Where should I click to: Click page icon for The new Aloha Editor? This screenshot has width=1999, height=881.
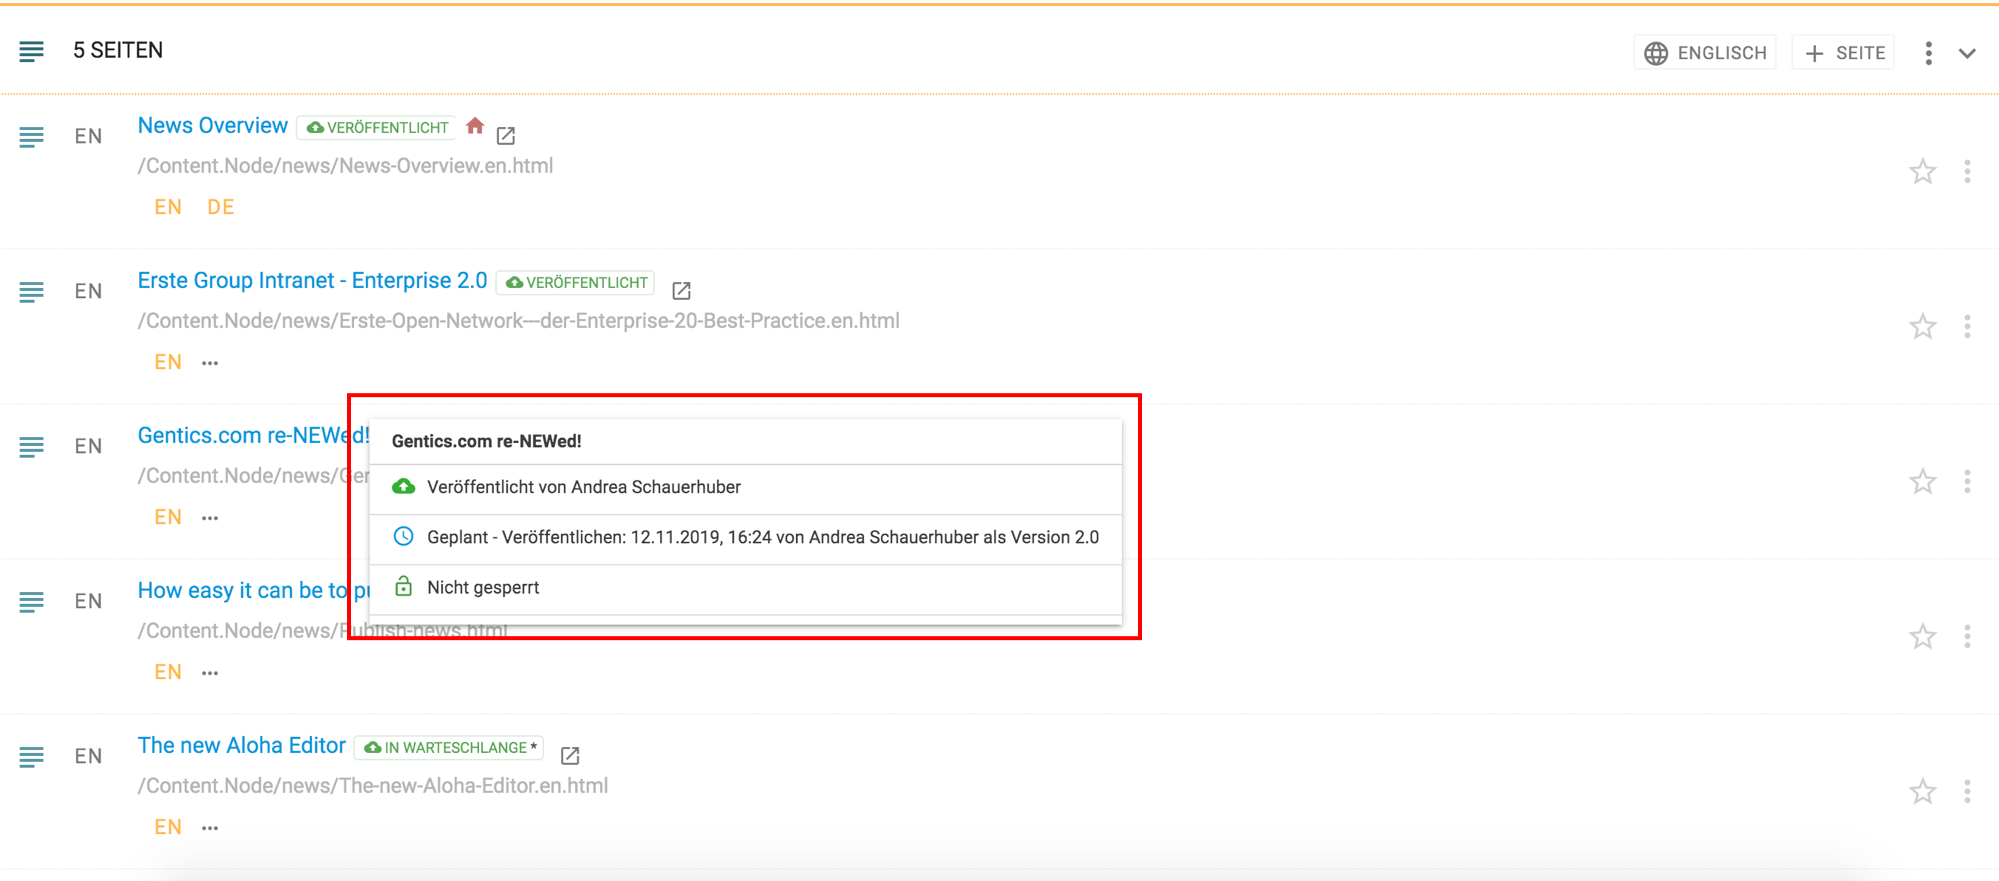point(31,757)
